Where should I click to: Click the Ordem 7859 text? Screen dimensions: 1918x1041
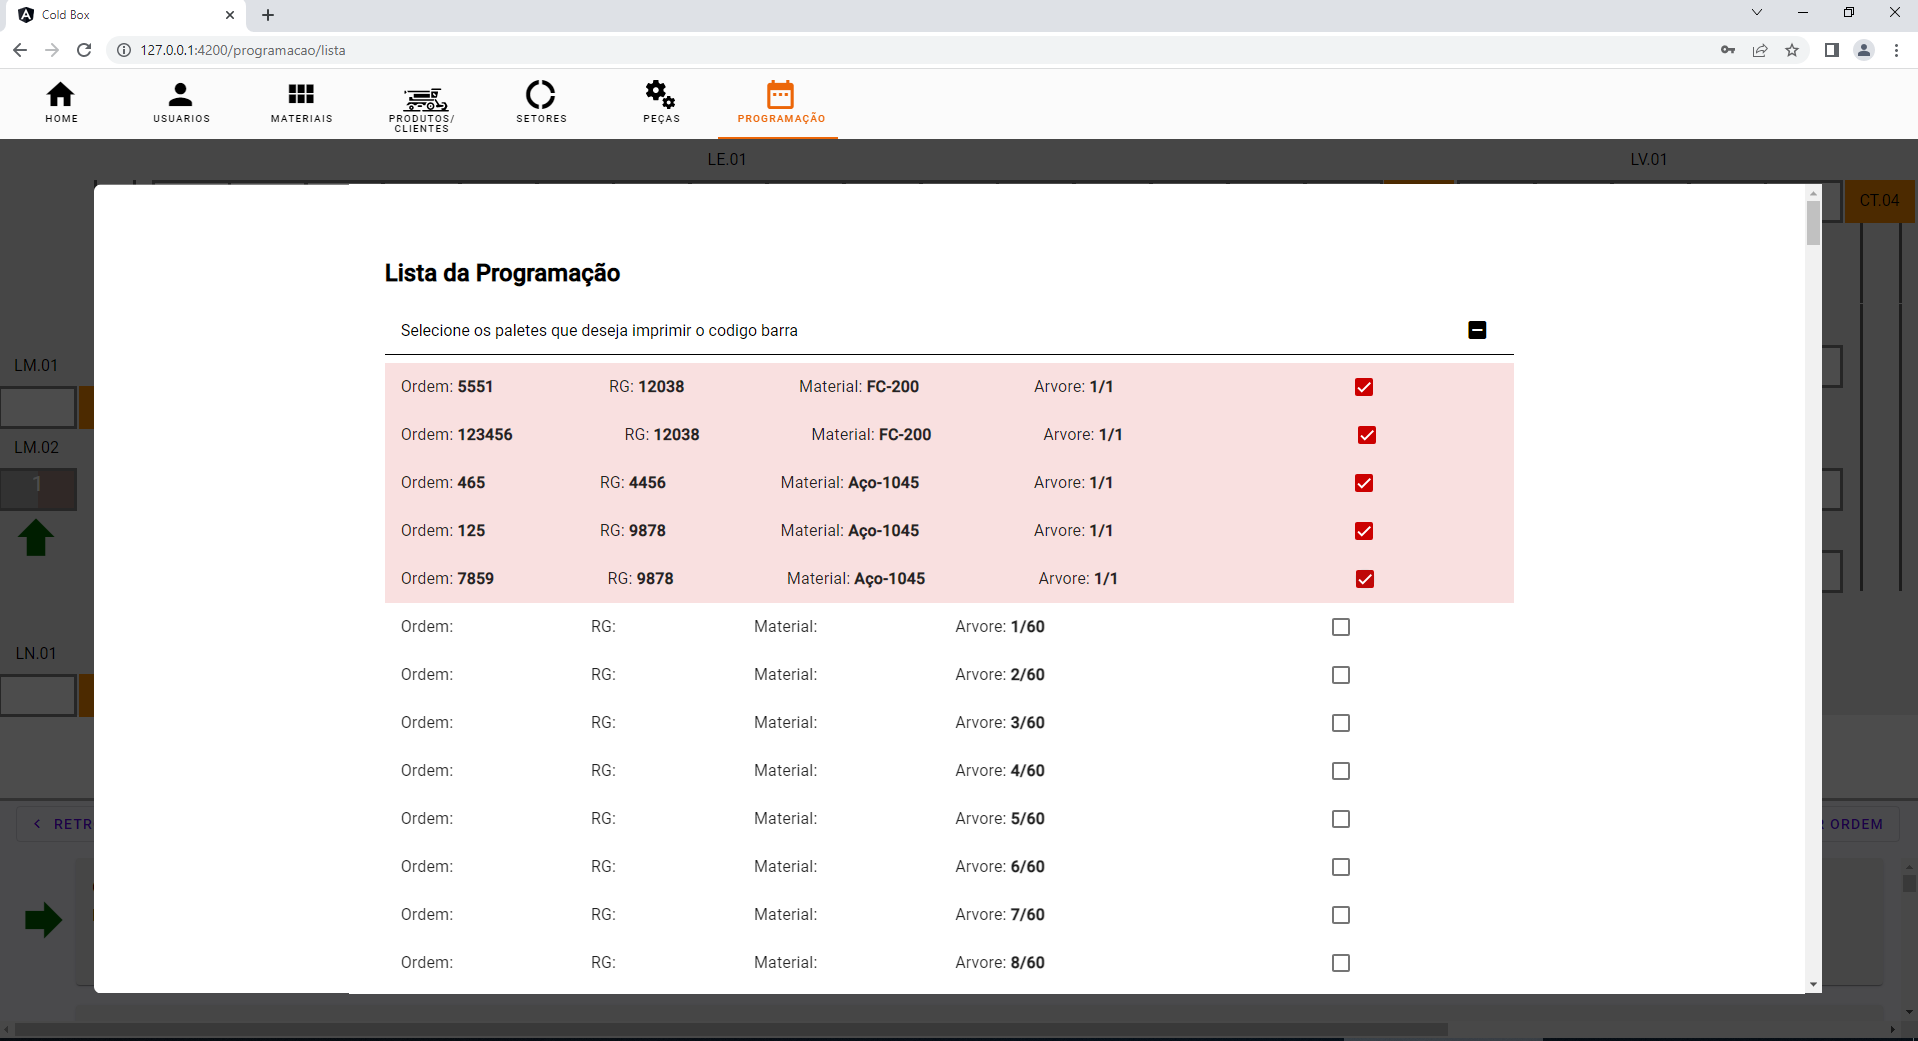tap(447, 579)
